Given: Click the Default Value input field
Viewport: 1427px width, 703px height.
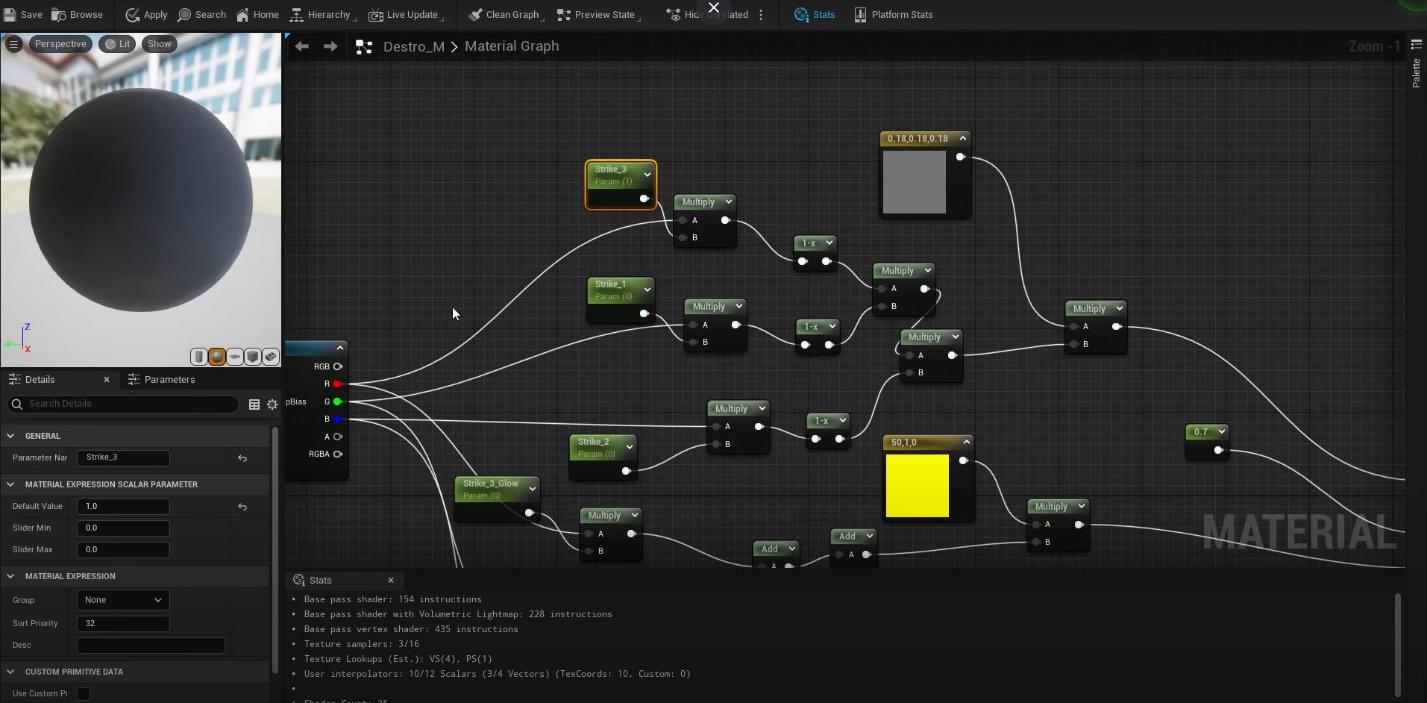Looking at the screenshot, I should [123, 506].
